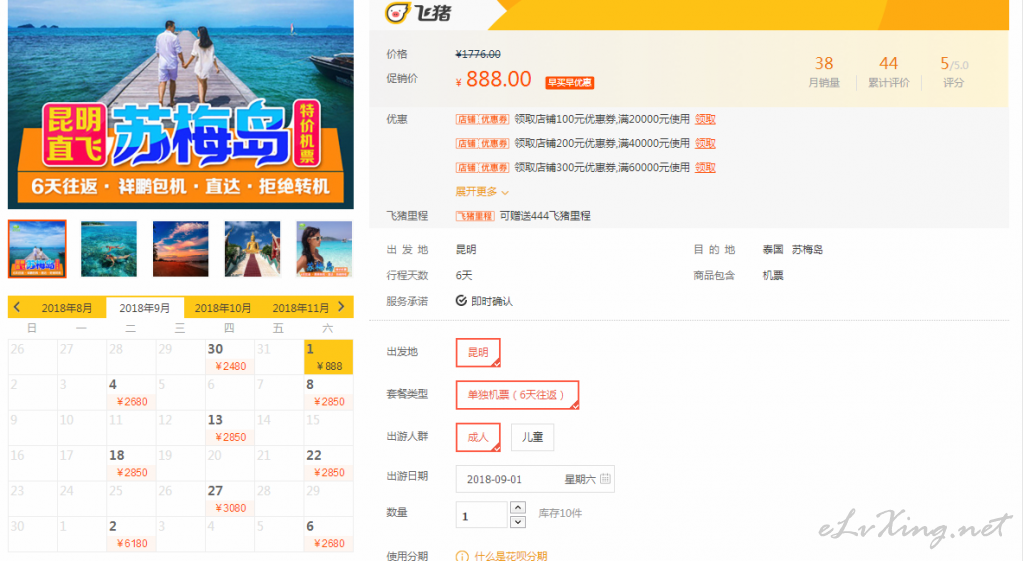
Task: Click the Huabei installment info icon
Action: [x=462, y=556]
